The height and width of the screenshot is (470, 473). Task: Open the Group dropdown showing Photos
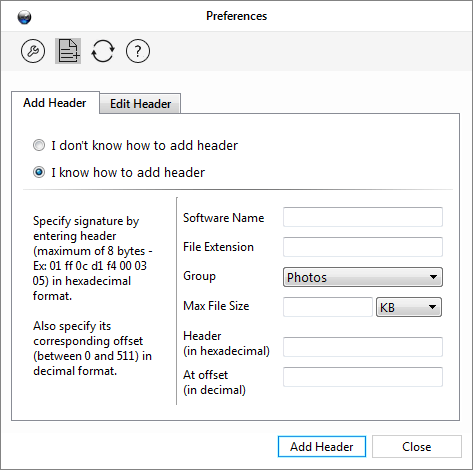click(x=363, y=277)
